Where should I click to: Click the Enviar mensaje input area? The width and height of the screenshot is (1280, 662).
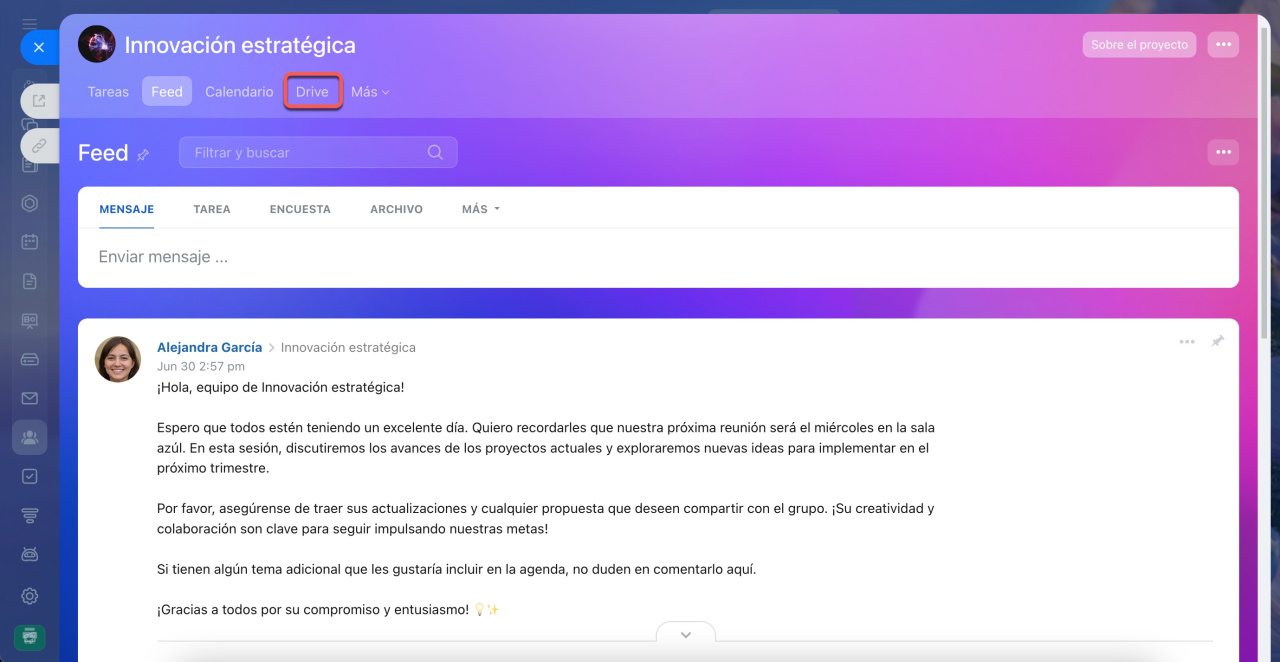(658, 257)
